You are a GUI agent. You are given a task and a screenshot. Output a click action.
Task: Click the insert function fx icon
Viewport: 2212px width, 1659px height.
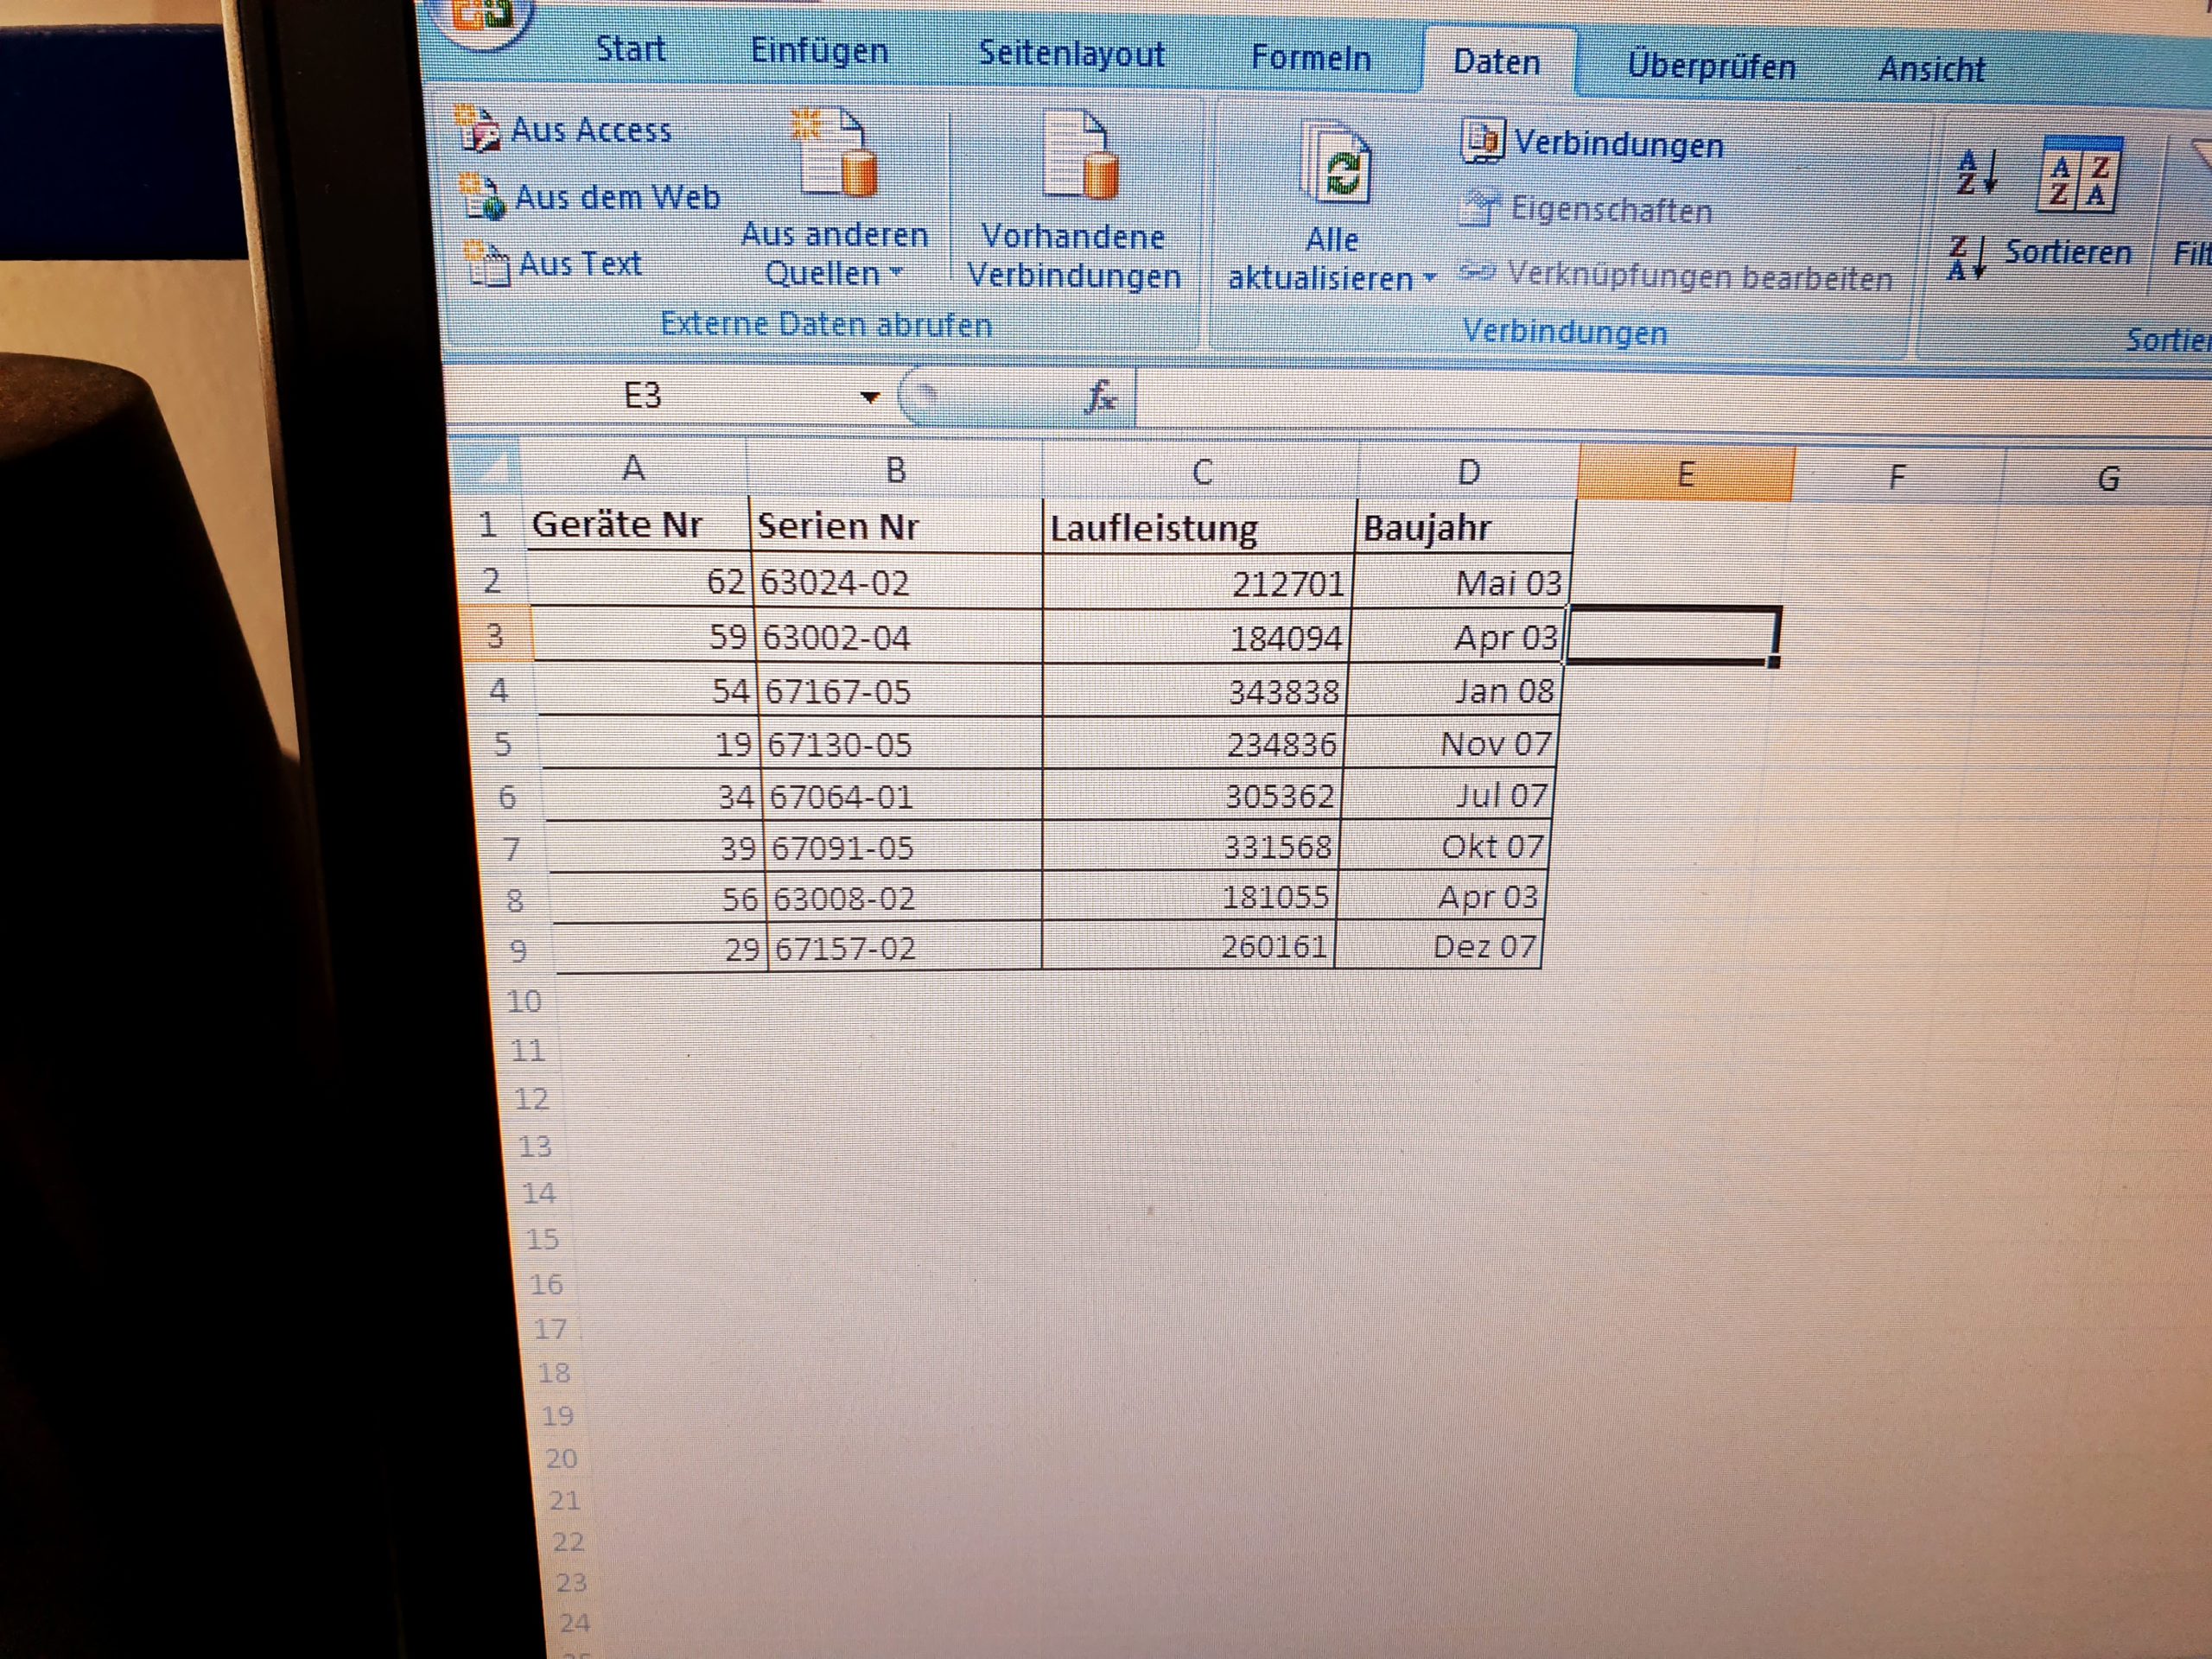(1102, 397)
